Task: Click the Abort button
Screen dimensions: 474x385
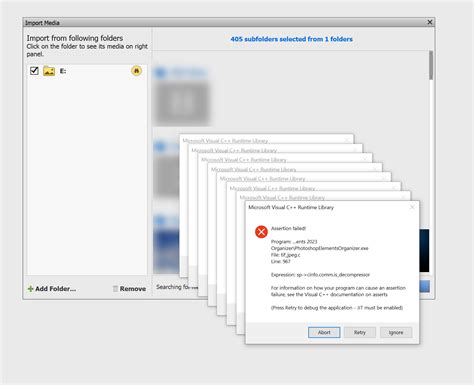Action: coord(324,332)
